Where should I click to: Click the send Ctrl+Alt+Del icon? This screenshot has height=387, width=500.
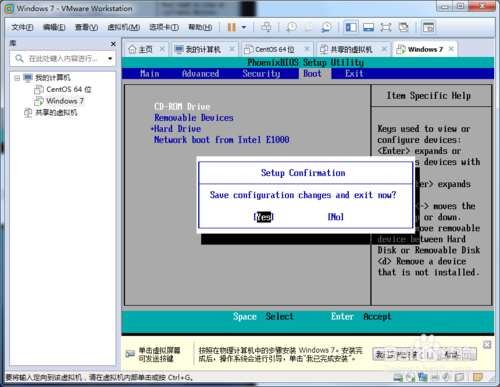tap(266, 27)
